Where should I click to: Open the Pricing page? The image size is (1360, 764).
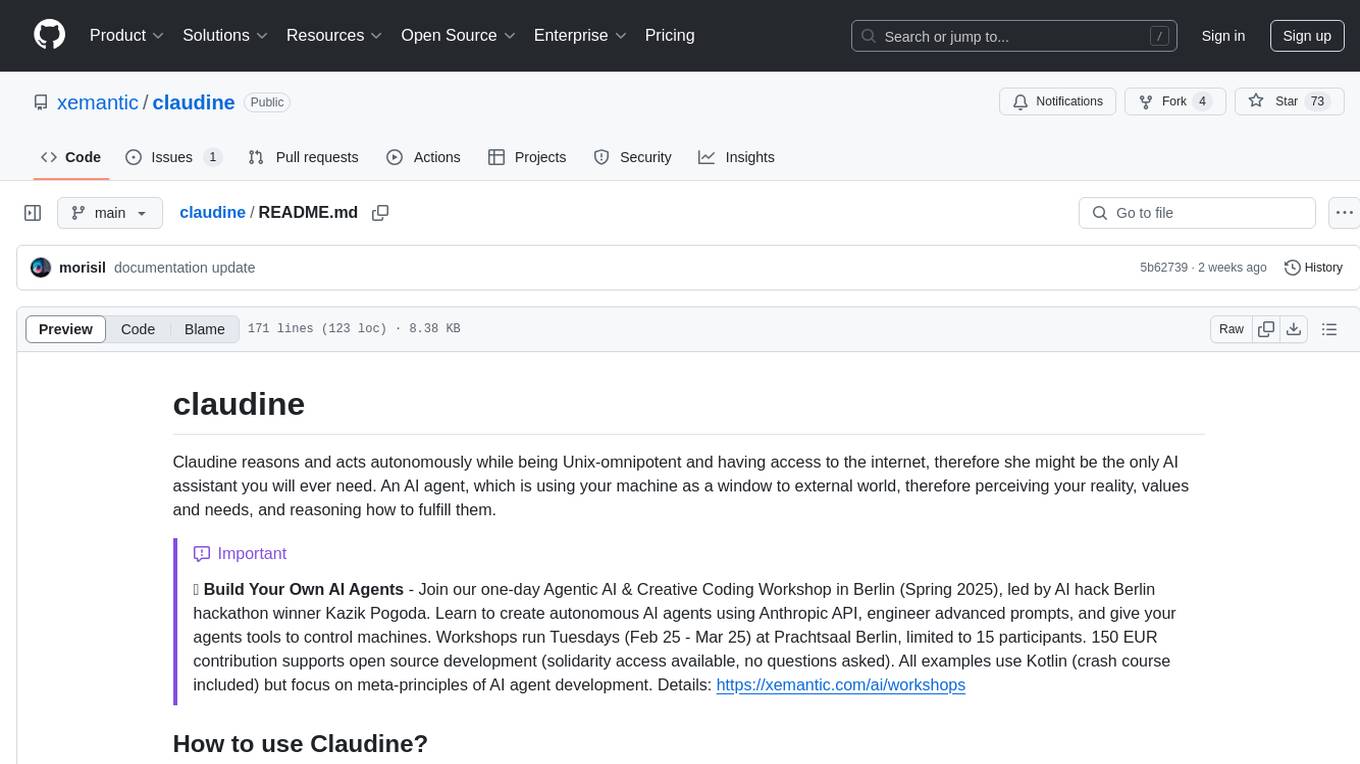pyautogui.click(x=670, y=35)
